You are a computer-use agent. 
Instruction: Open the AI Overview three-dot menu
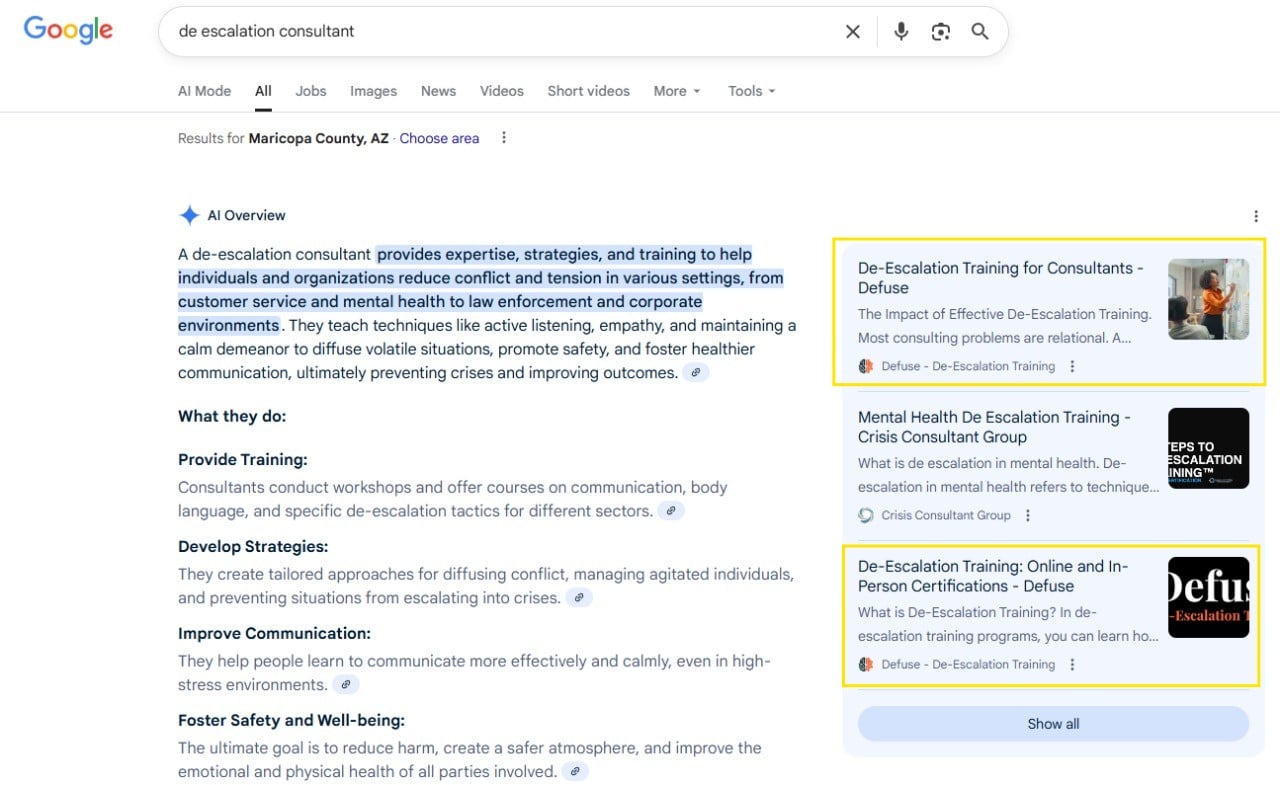pyautogui.click(x=1256, y=216)
